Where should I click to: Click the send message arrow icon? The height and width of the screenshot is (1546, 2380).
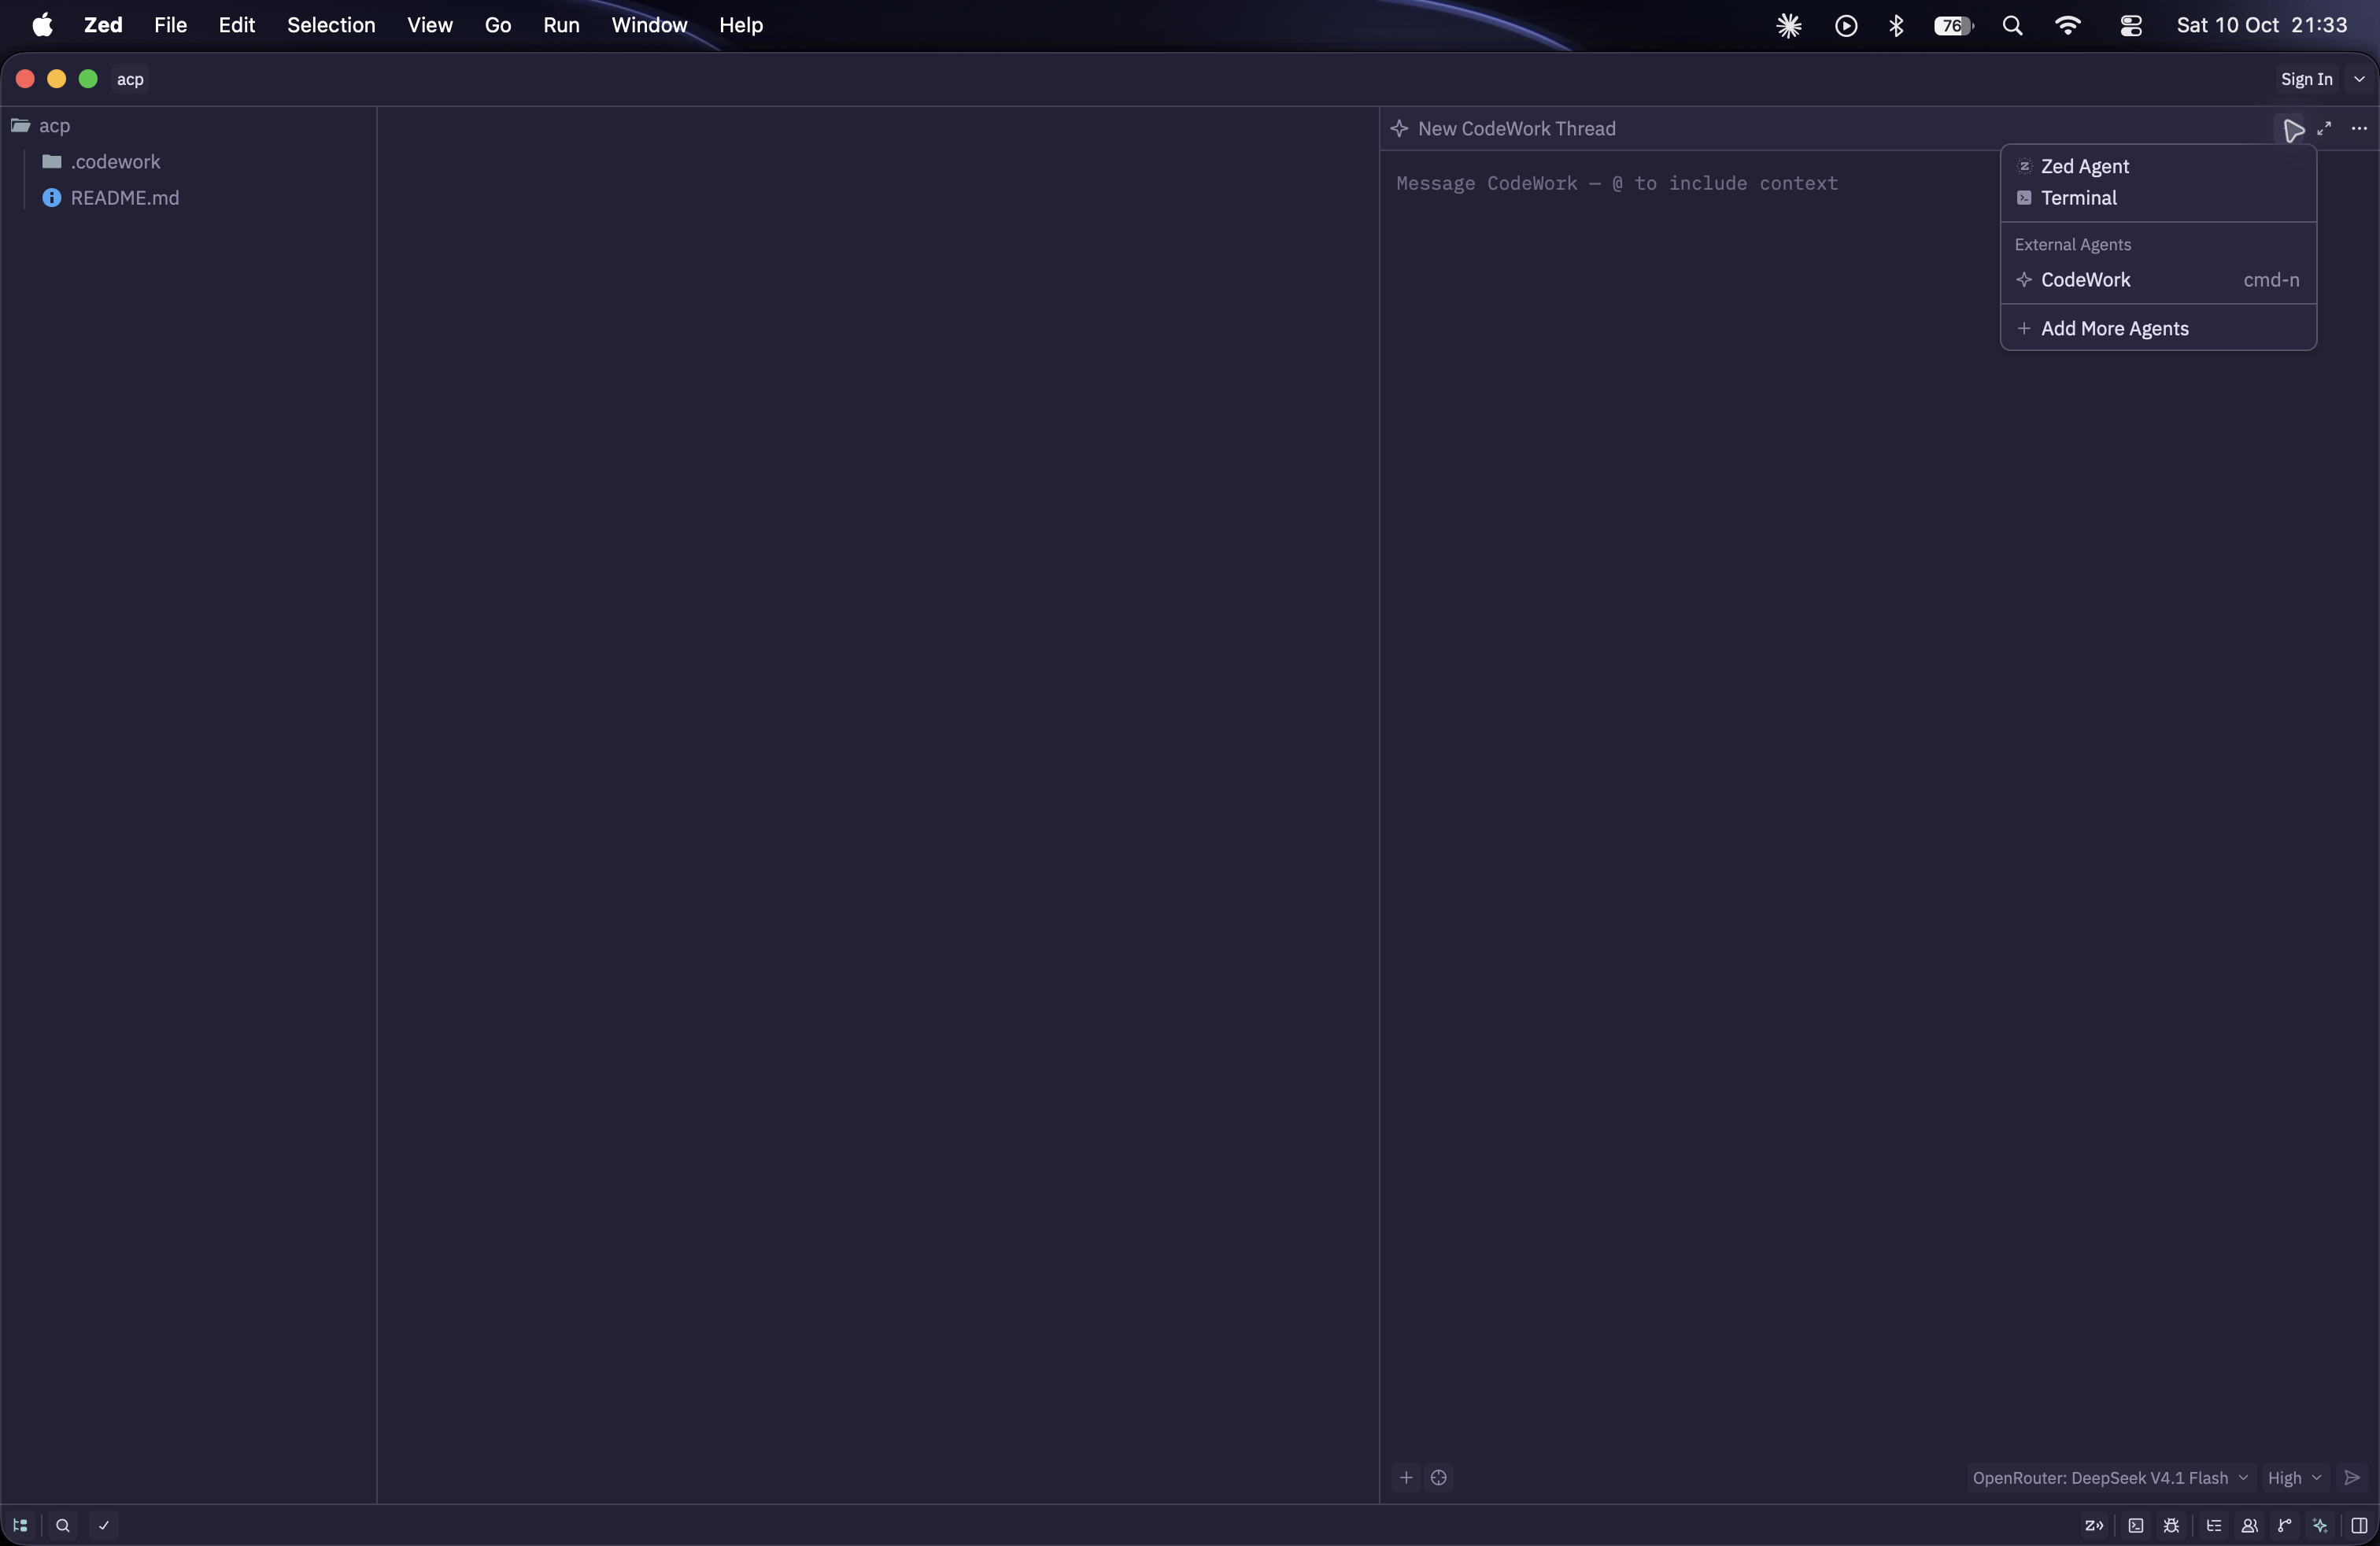pyautogui.click(x=2352, y=1477)
